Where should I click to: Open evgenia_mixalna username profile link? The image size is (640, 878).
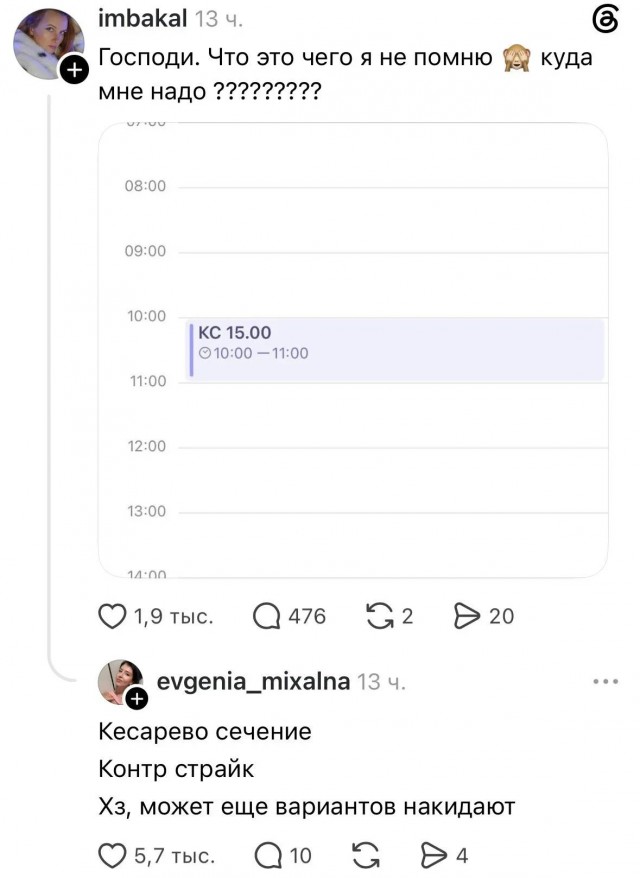253,681
